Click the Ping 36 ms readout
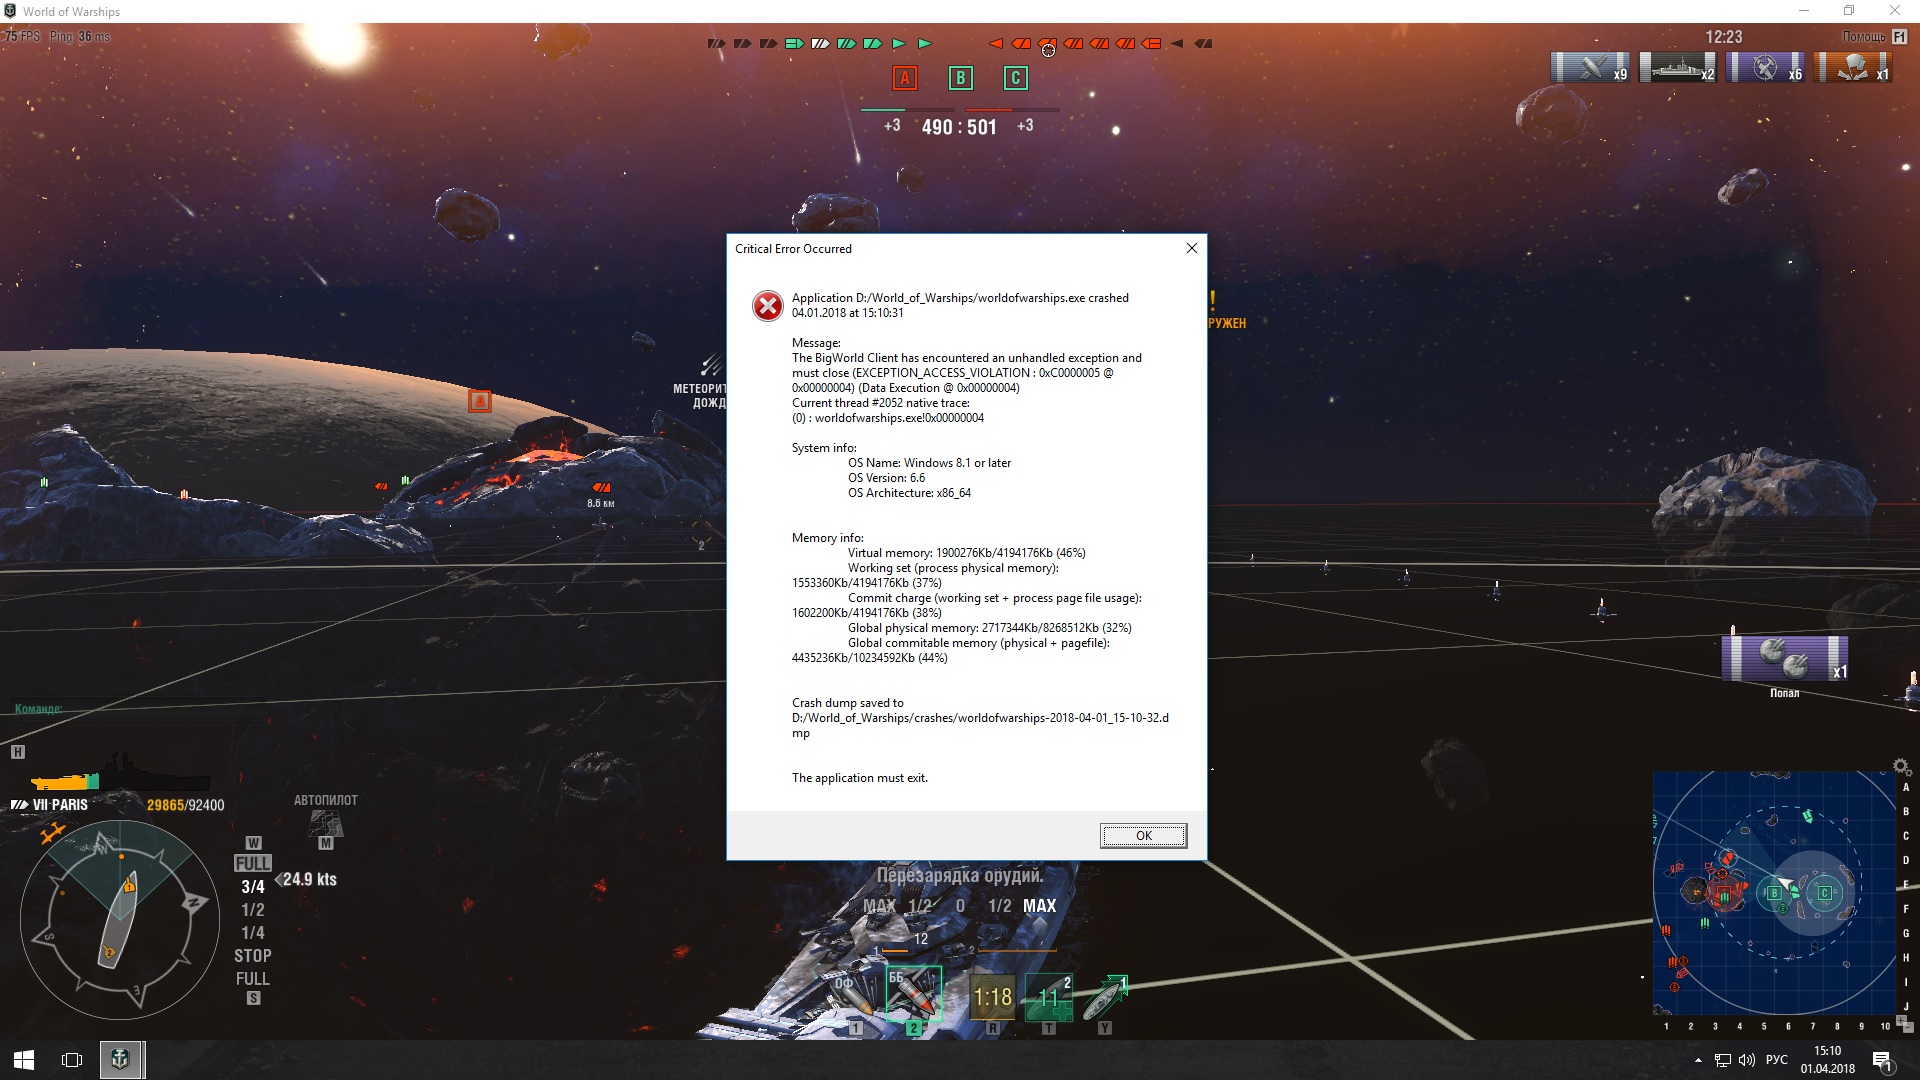The image size is (1920, 1080). (x=80, y=37)
